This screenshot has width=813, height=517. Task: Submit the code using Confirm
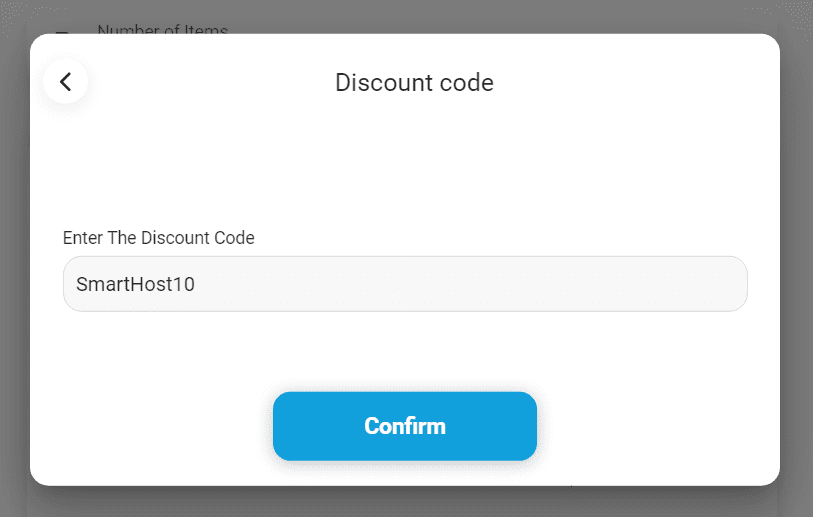point(404,426)
